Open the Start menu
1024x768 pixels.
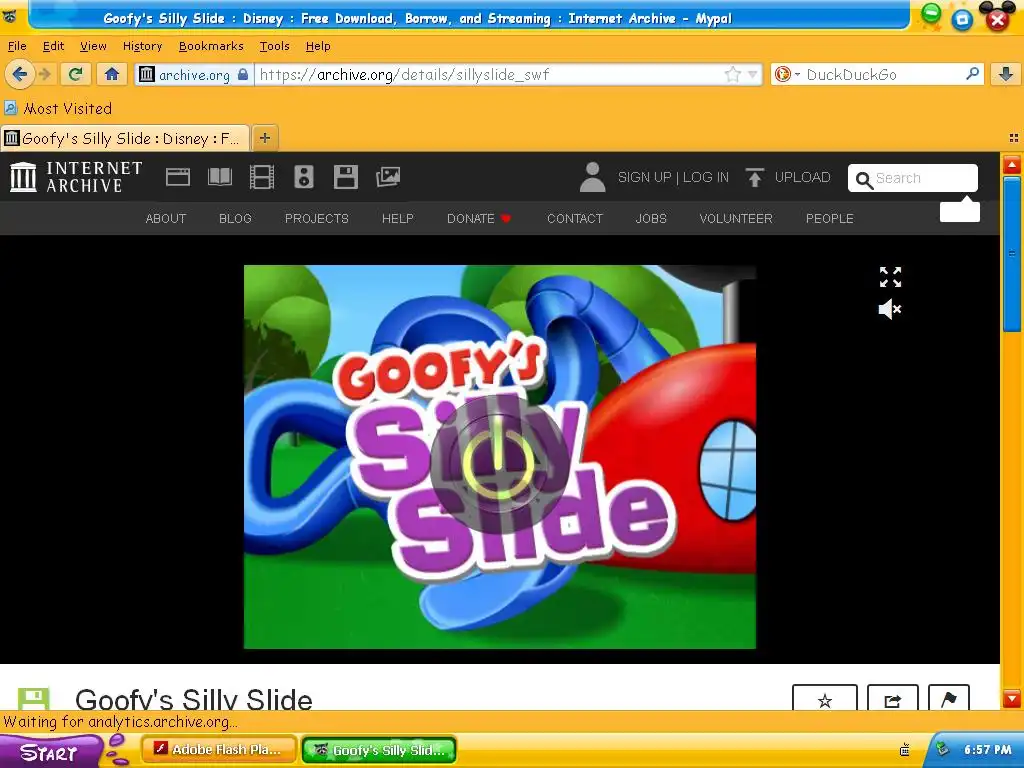(49, 752)
